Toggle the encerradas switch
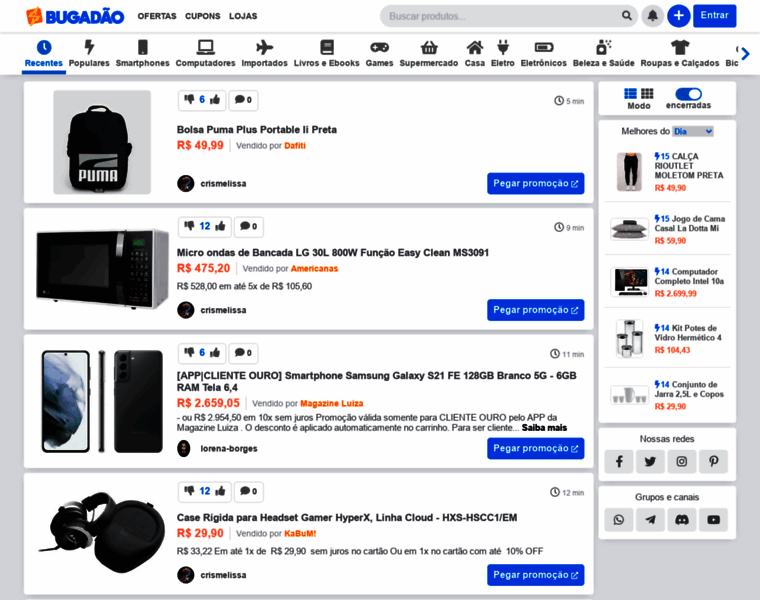The image size is (760, 600). coord(688,94)
